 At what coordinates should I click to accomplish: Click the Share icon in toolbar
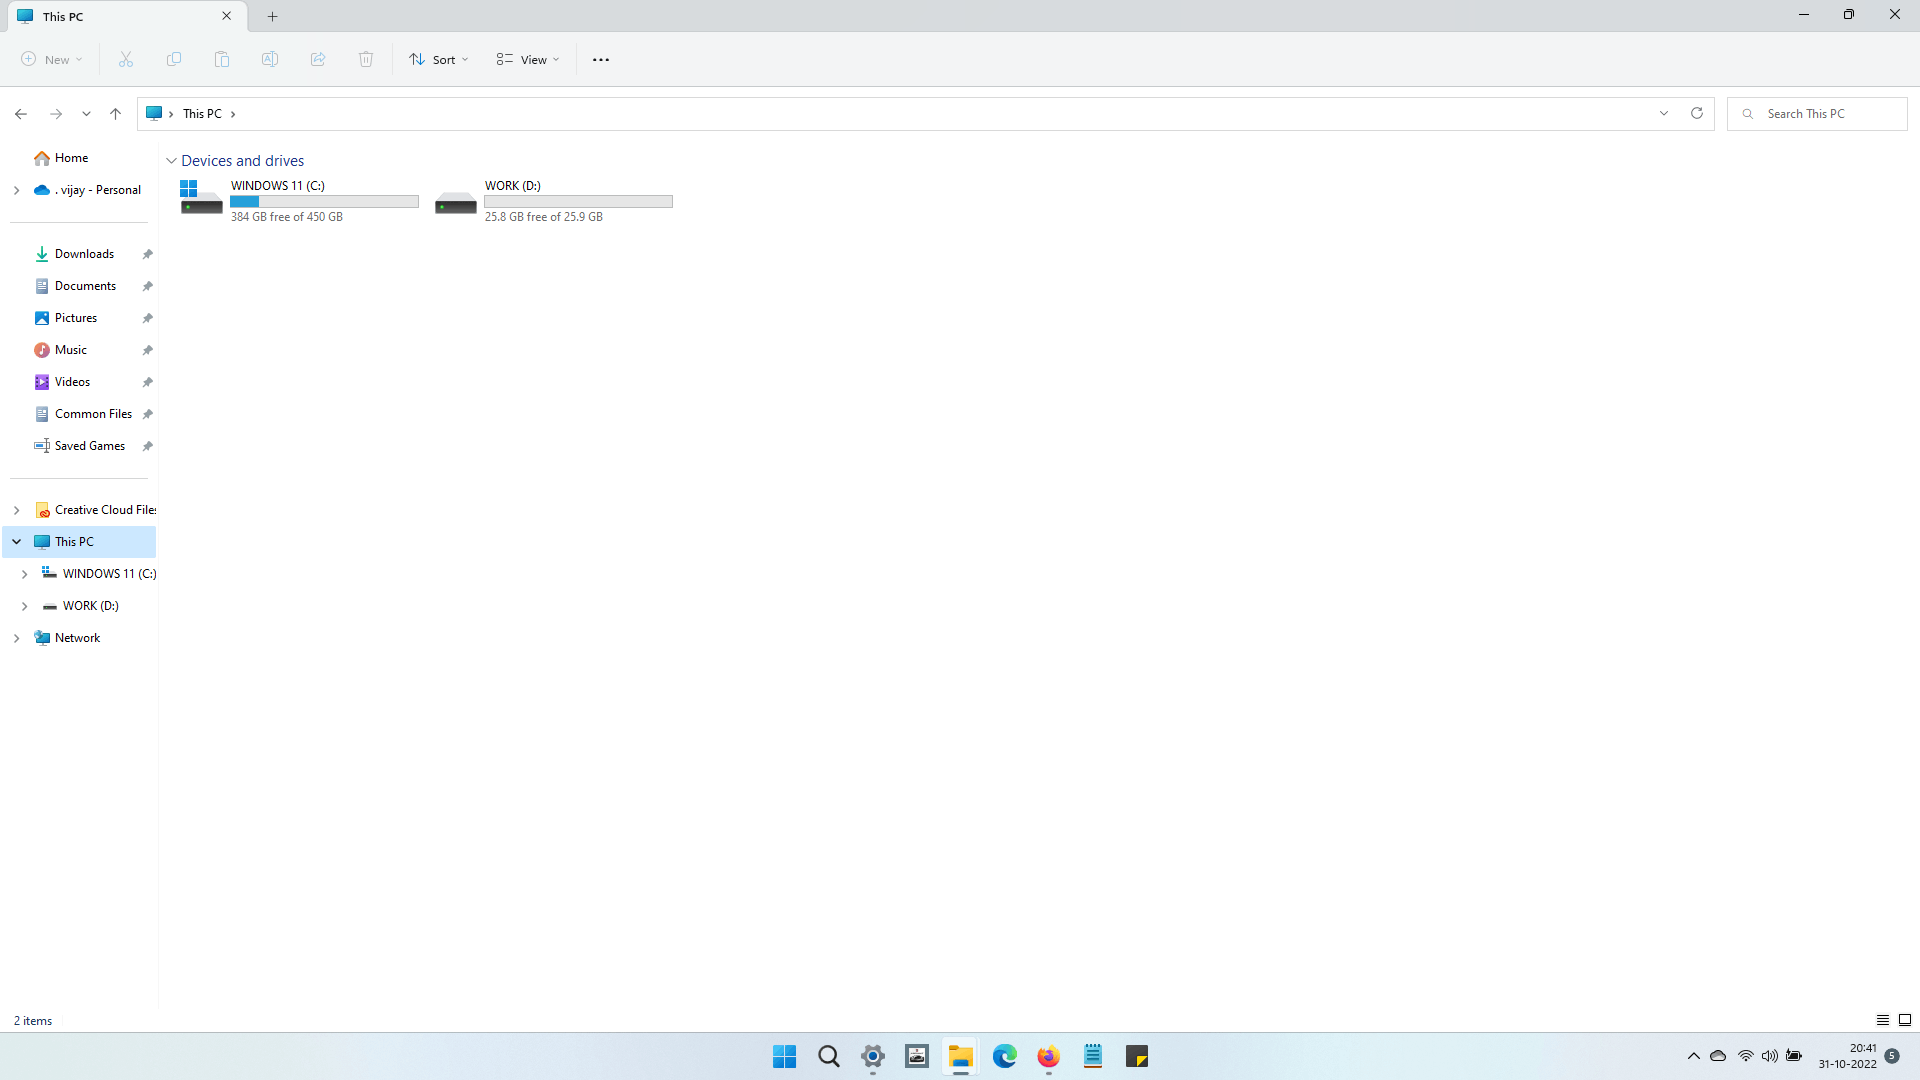click(x=318, y=60)
